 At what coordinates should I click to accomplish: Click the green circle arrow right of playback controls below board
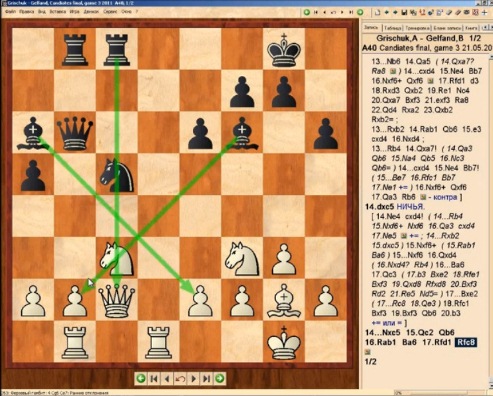(220, 379)
